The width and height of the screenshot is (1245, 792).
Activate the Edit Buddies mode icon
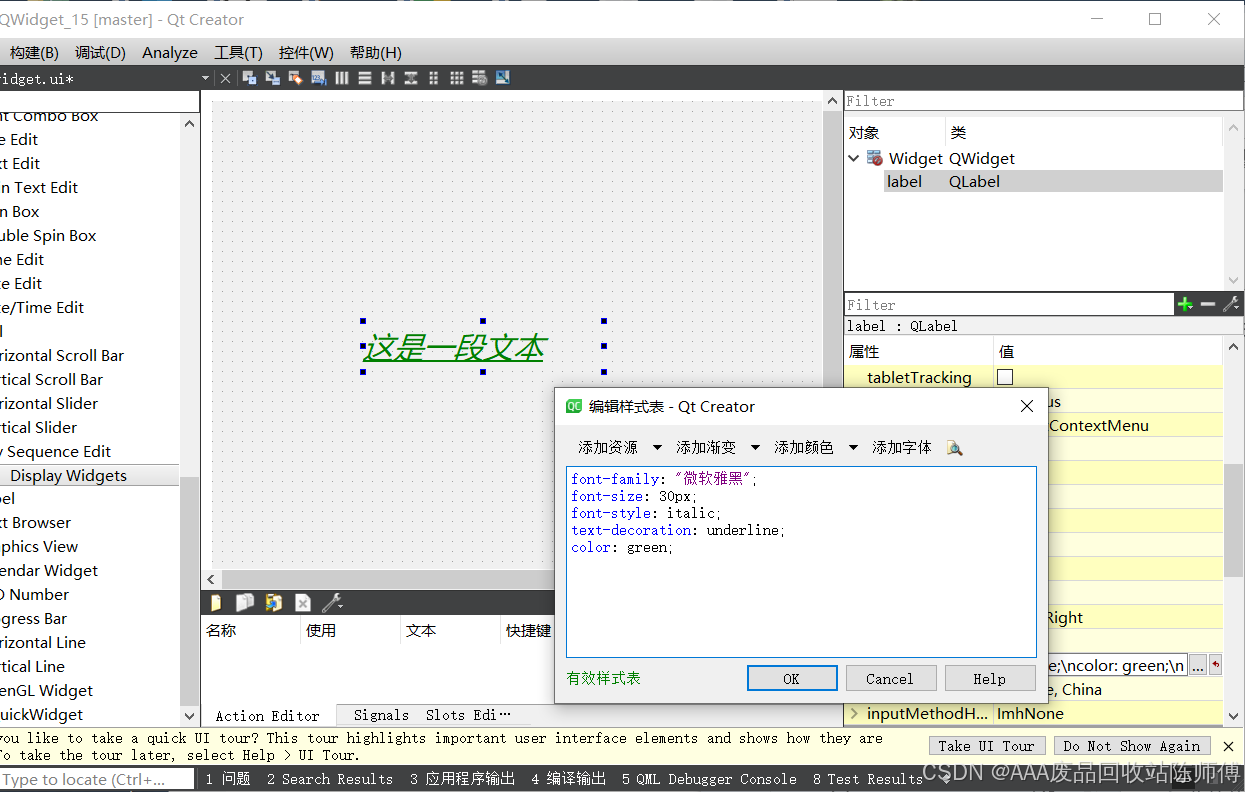tap(295, 78)
